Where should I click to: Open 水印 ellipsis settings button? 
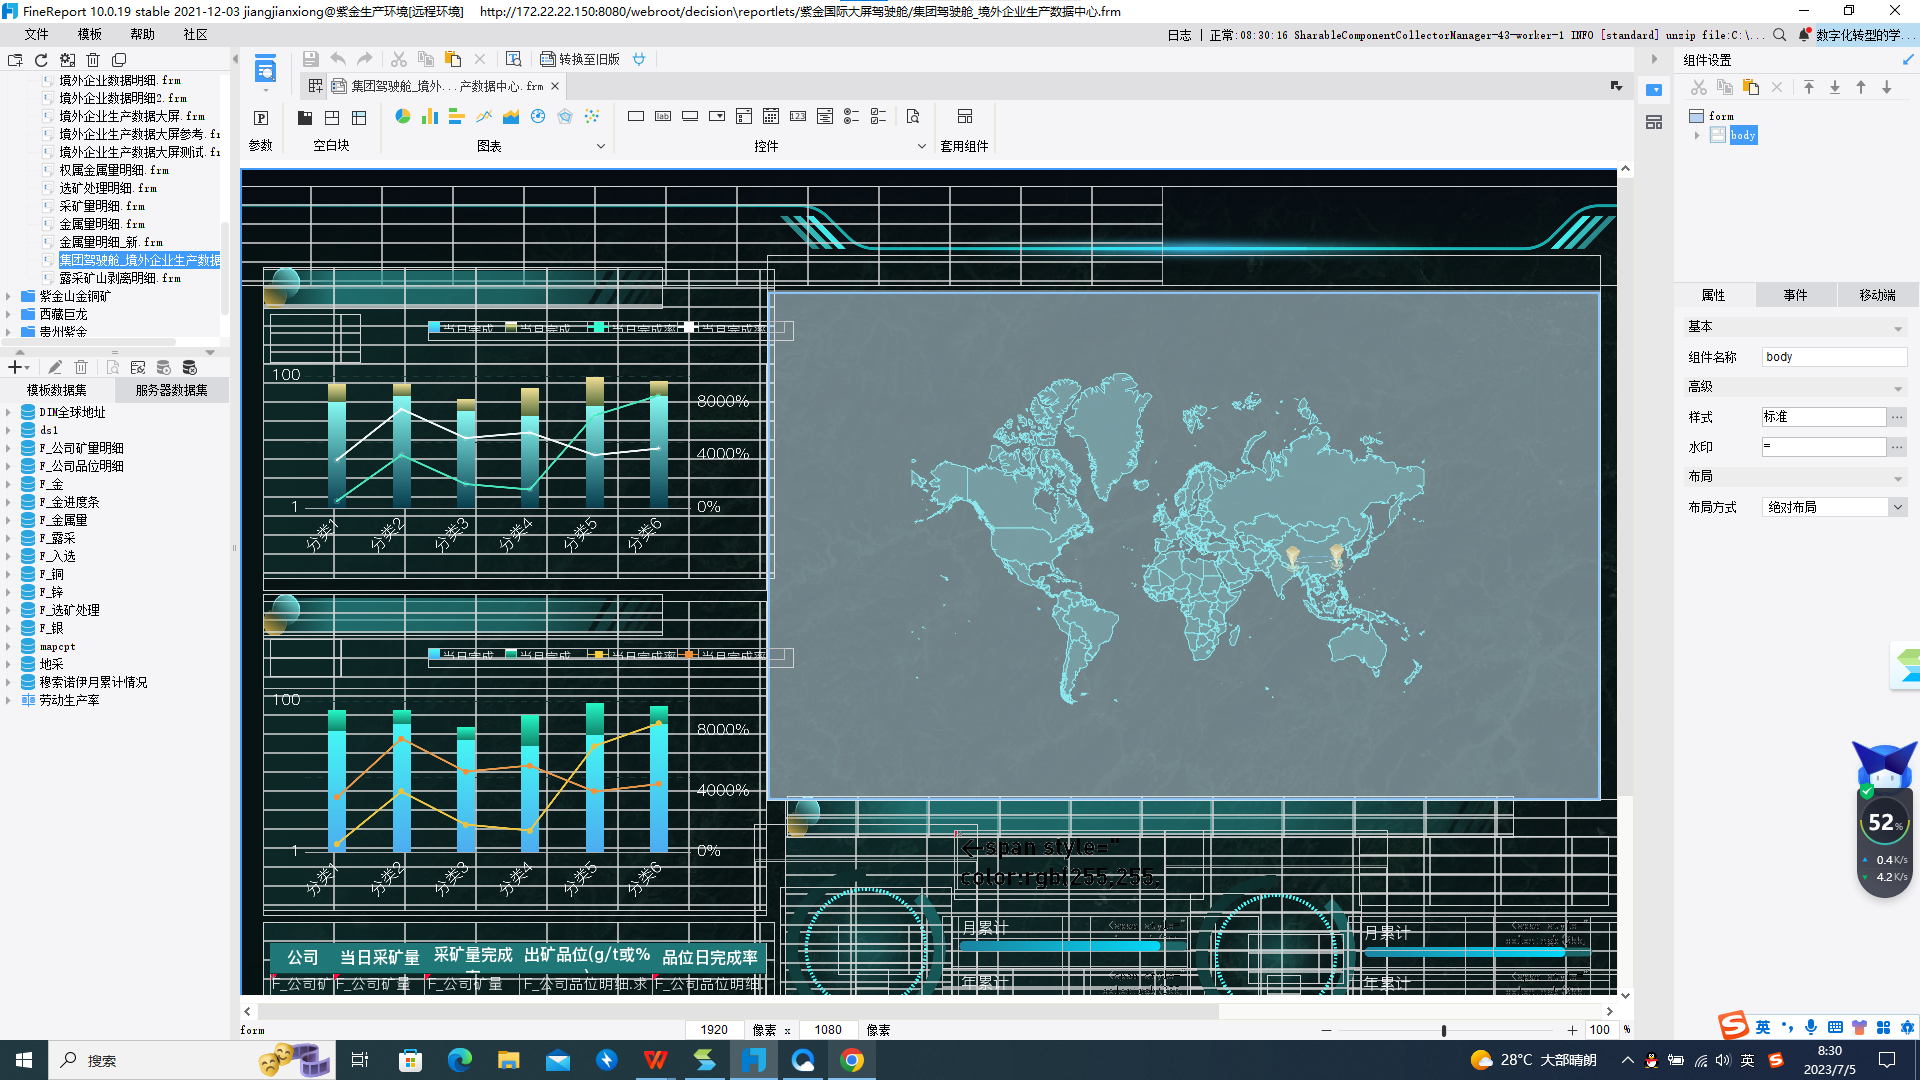click(x=1897, y=447)
